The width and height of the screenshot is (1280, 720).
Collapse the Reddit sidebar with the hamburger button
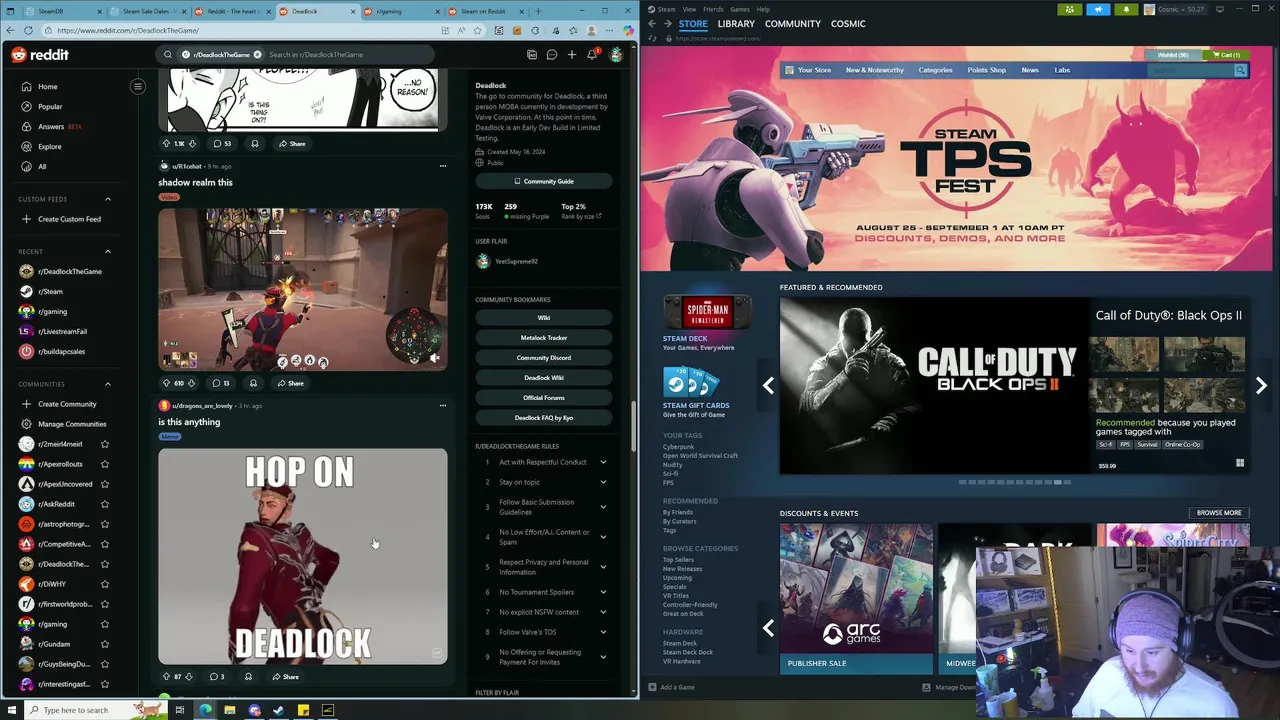coord(138,87)
